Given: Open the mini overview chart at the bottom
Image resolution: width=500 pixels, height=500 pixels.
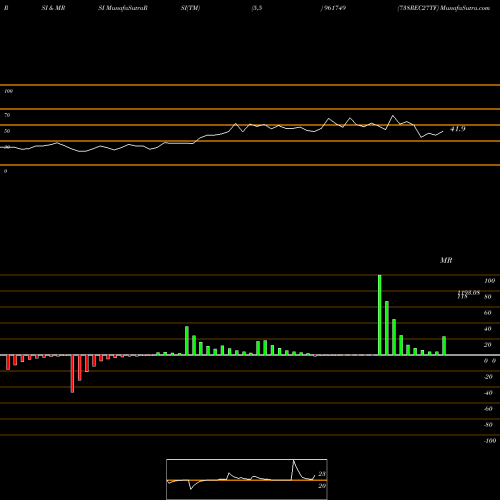Looking at the screenshot, I should [x=247, y=479].
